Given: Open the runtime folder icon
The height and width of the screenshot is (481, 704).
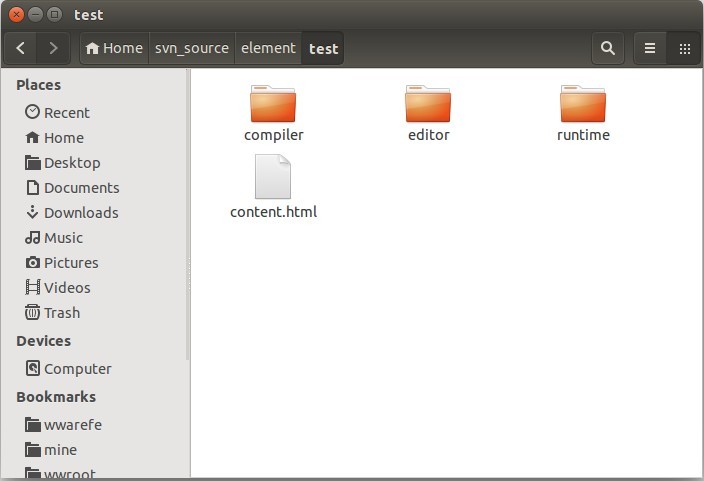Looking at the screenshot, I should tap(583, 104).
